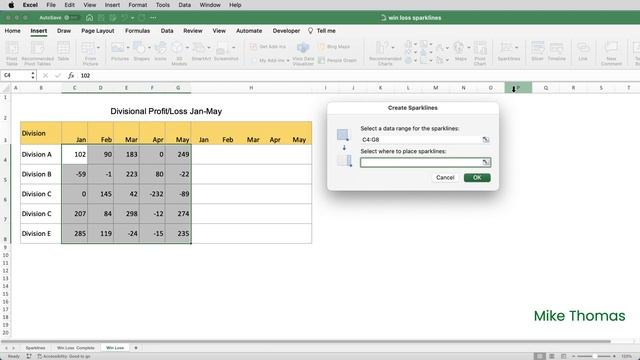Click the Icons button in Insert ribbon
The image size is (640, 360).
(160, 51)
